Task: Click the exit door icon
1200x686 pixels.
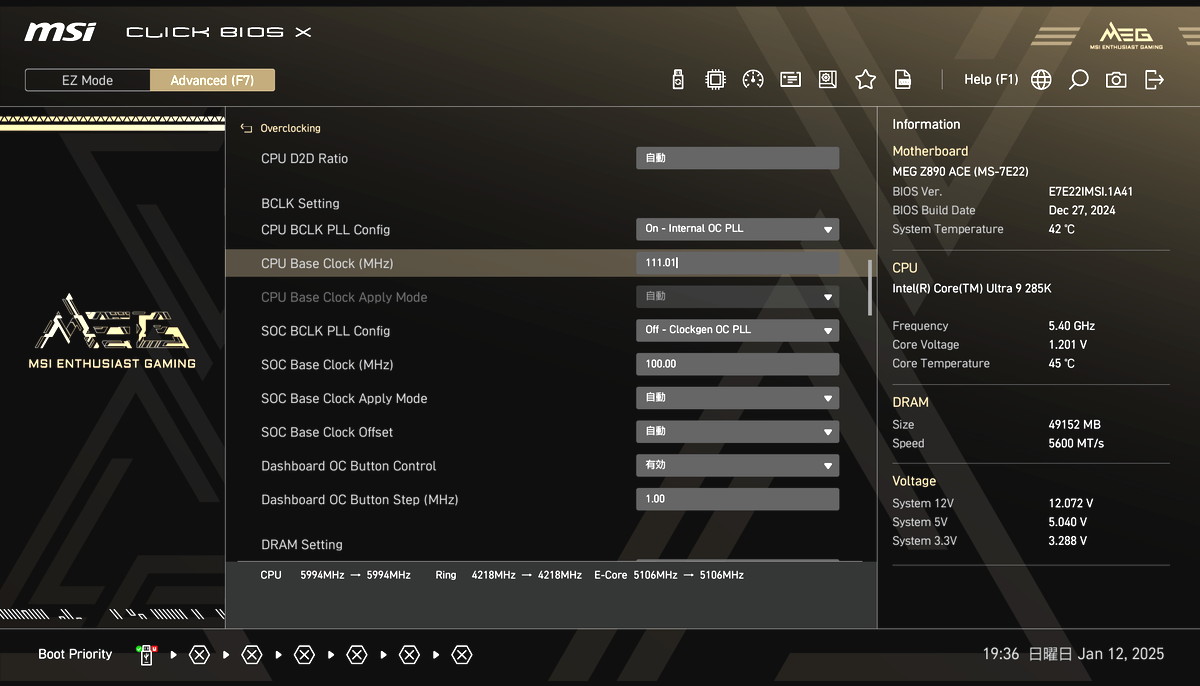Action: pyautogui.click(x=1155, y=80)
